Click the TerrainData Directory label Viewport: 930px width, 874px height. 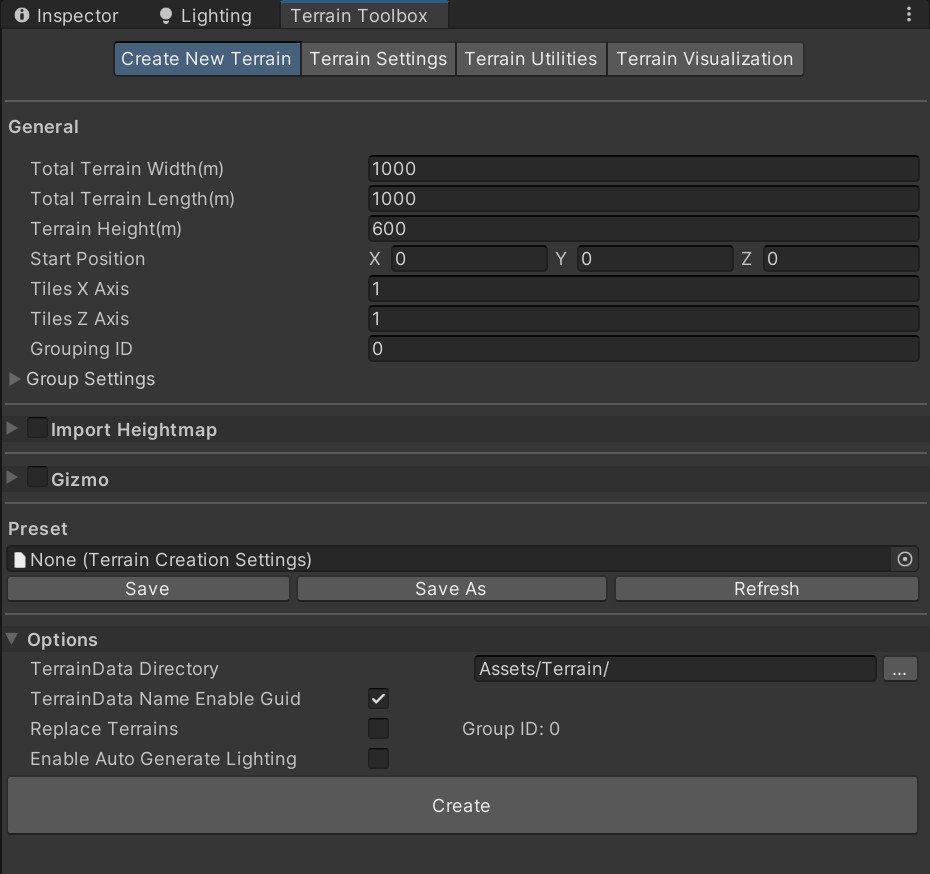pos(125,669)
